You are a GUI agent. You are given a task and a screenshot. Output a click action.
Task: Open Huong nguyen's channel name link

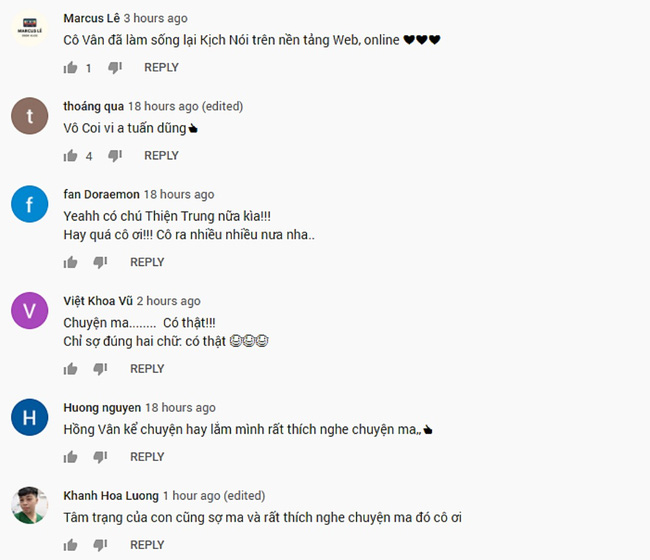click(102, 408)
